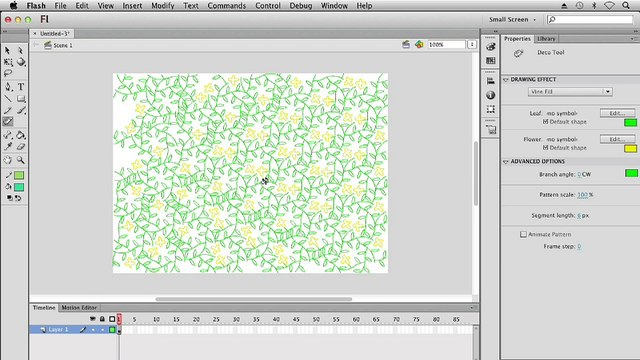The height and width of the screenshot is (360, 640).
Task: Click the Pattern scale 100 value
Action: click(582, 195)
